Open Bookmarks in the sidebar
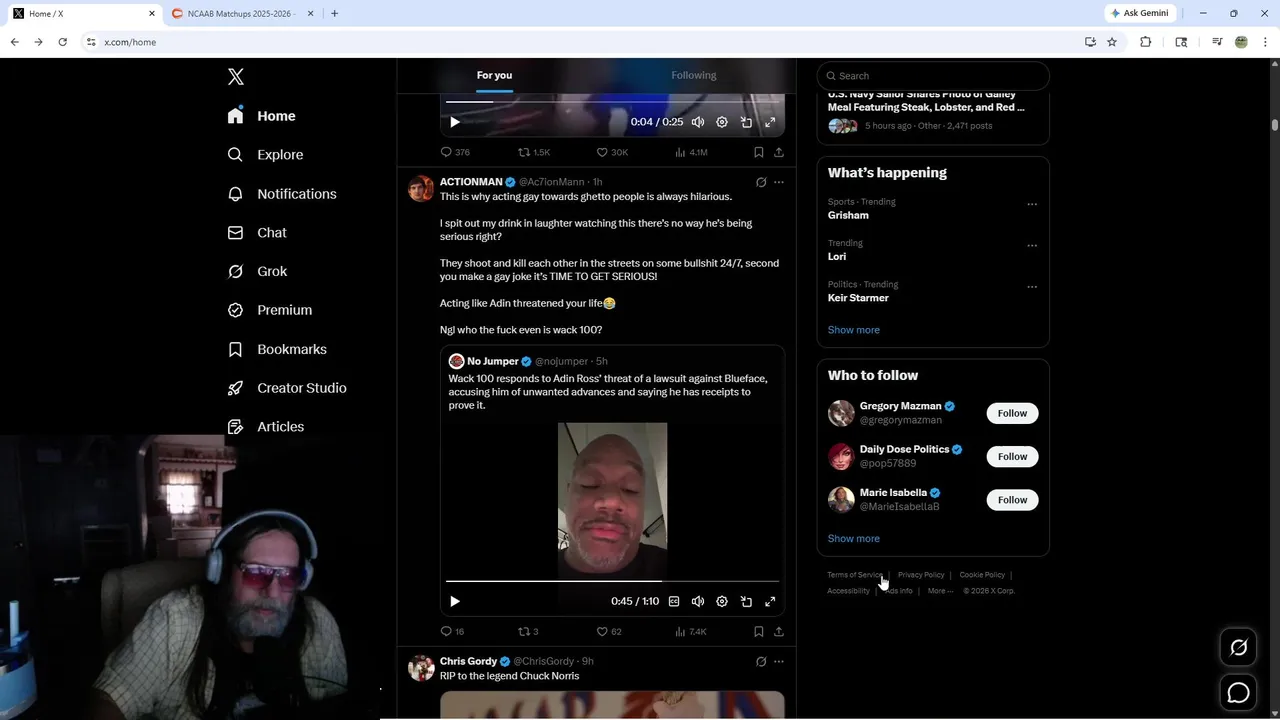This screenshot has width=1280, height=720. [277, 349]
